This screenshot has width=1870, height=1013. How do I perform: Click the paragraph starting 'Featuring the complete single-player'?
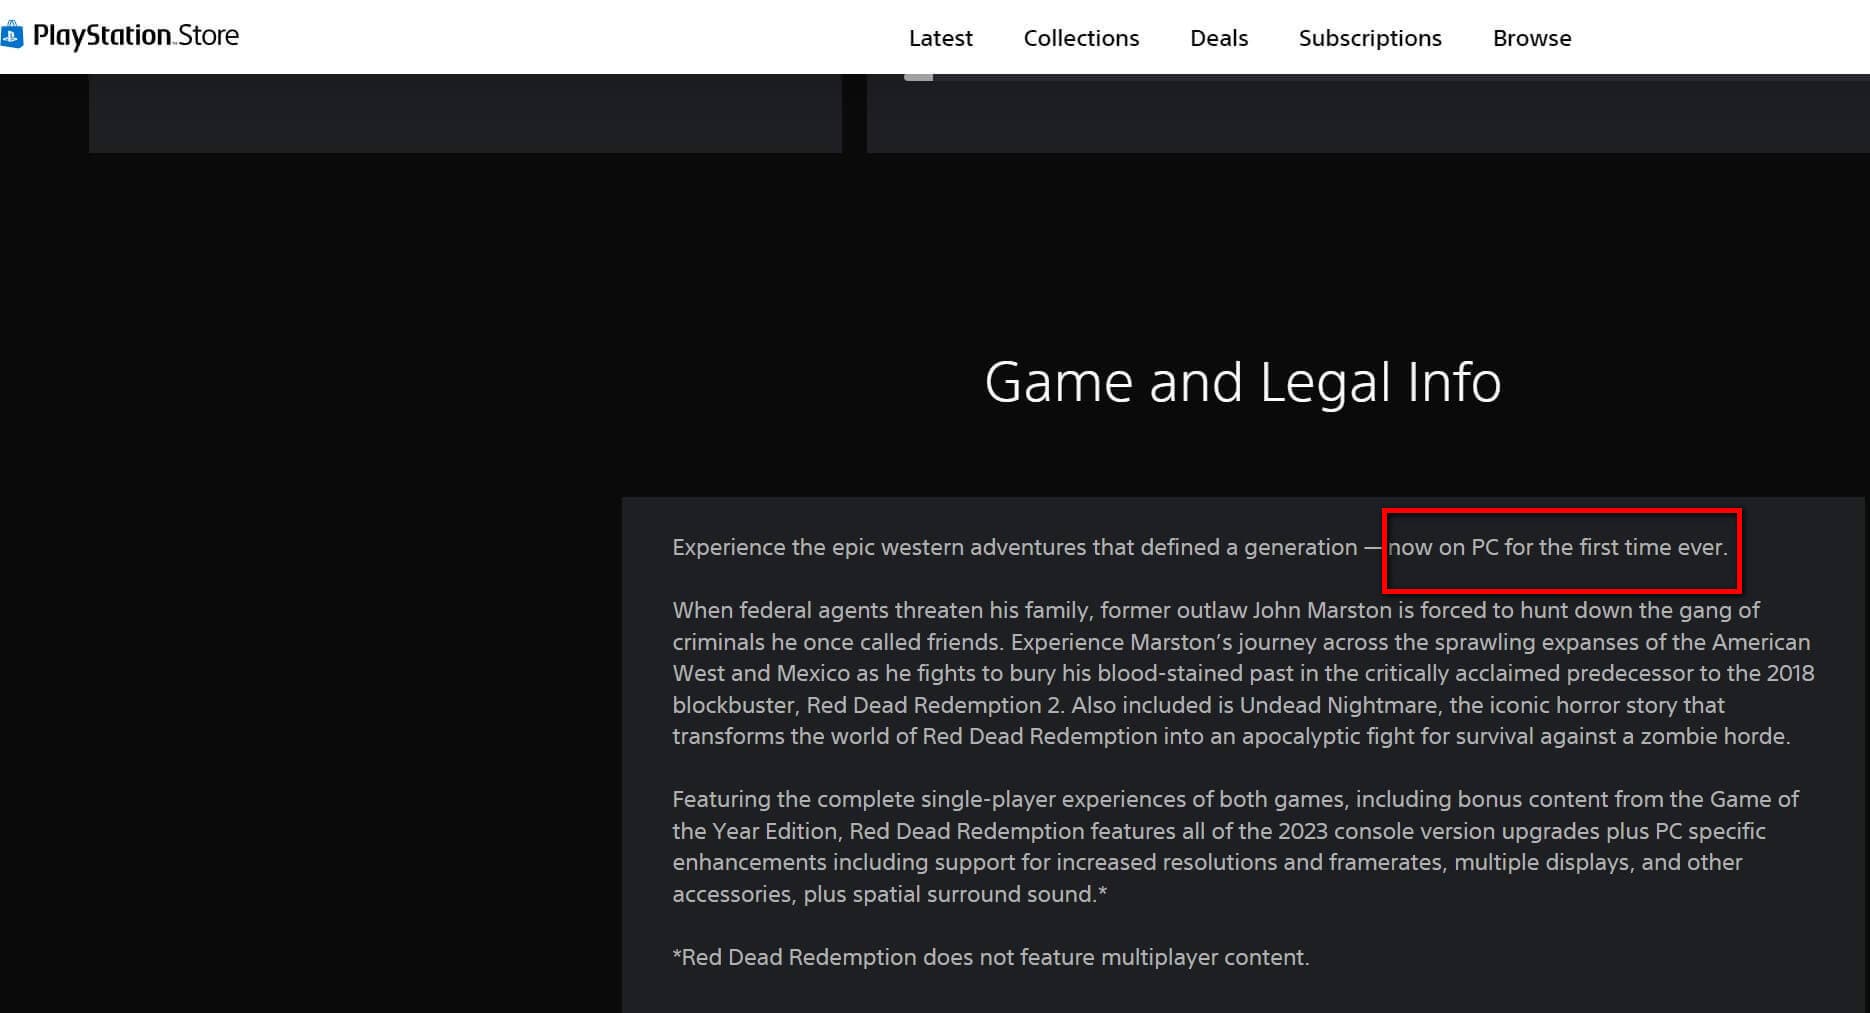1235,846
